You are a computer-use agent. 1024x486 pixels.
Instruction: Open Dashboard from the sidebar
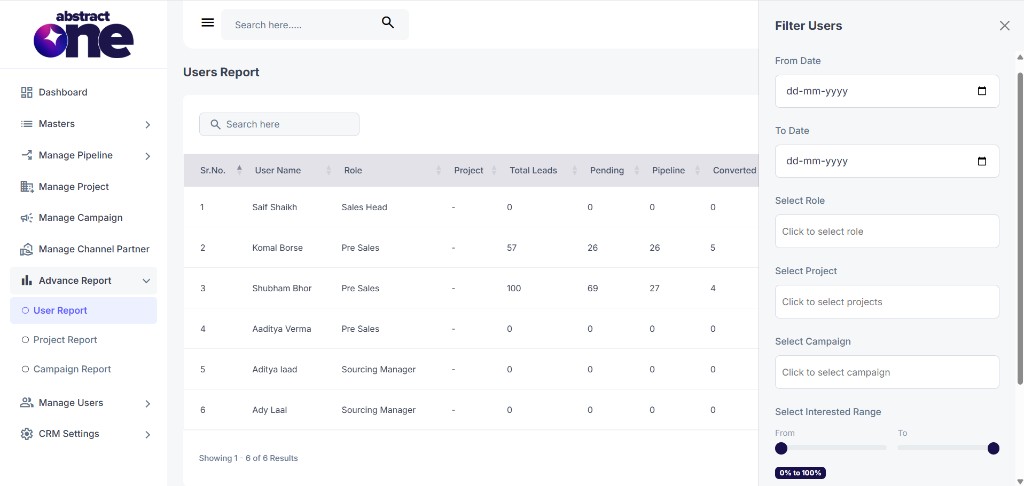pyautogui.click(x=63, y=92)
